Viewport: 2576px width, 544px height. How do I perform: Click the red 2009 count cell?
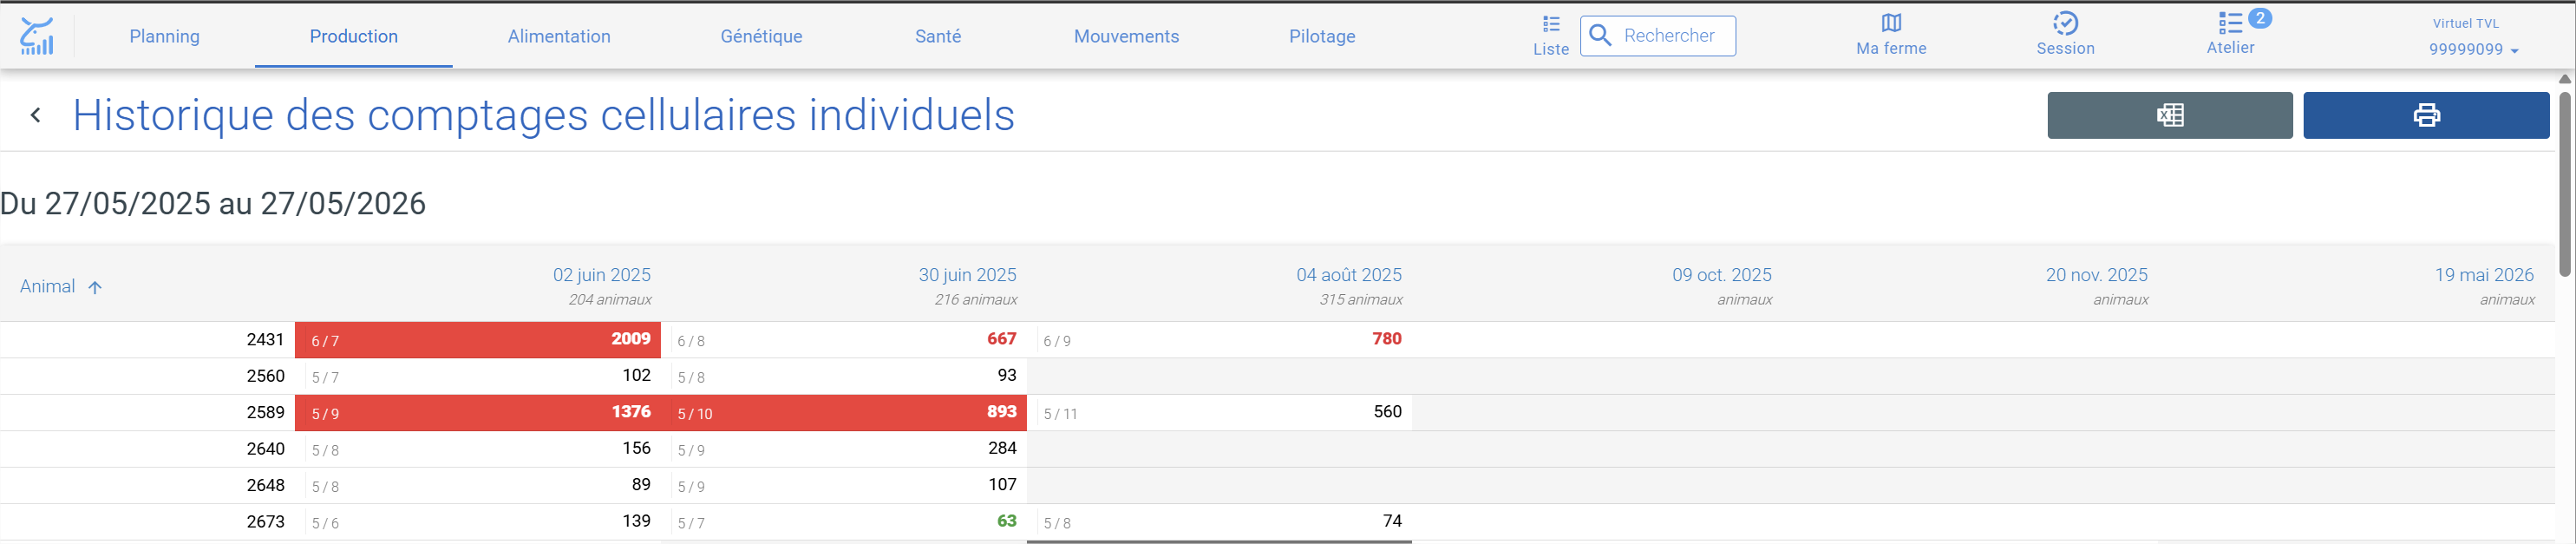pos(478,340)
